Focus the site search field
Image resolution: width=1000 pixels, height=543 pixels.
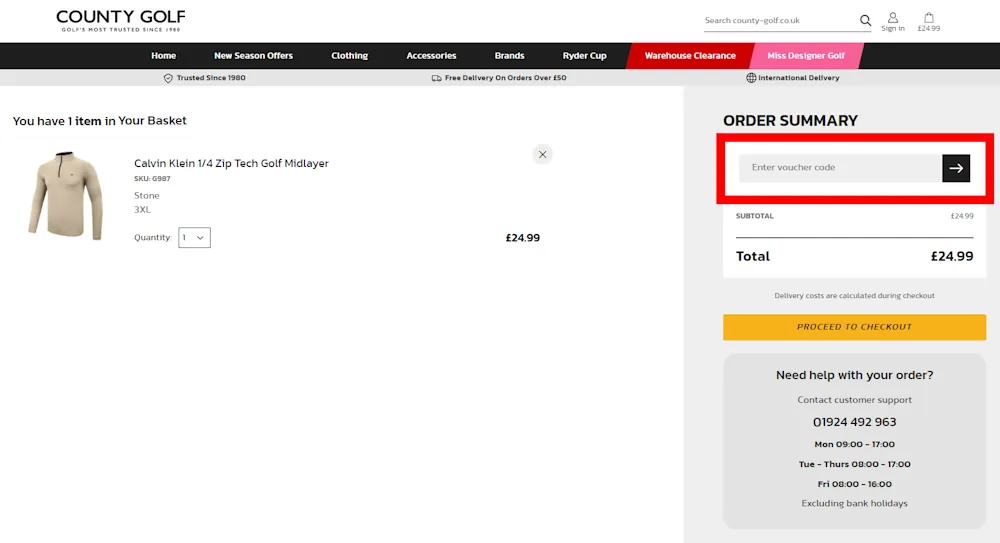point(781,20)
